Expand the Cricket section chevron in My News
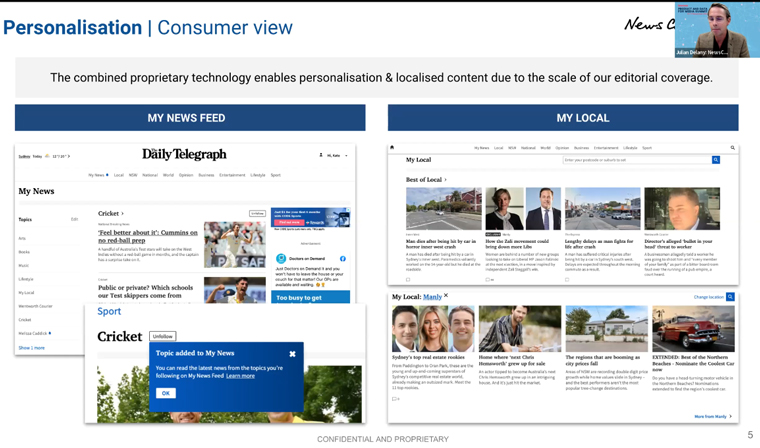 [123, 213]
